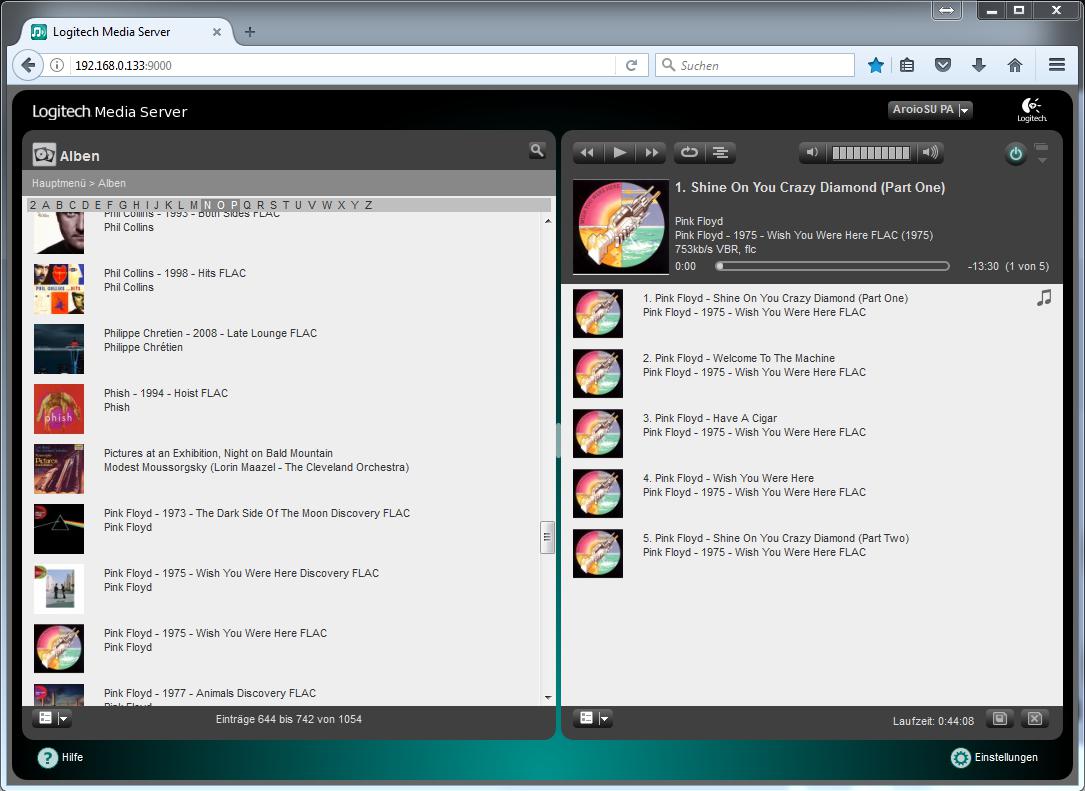Viewport: 1085px width, 791px height.
Task: Toggle shuffle playlist icon
Action: pos(720,153)
